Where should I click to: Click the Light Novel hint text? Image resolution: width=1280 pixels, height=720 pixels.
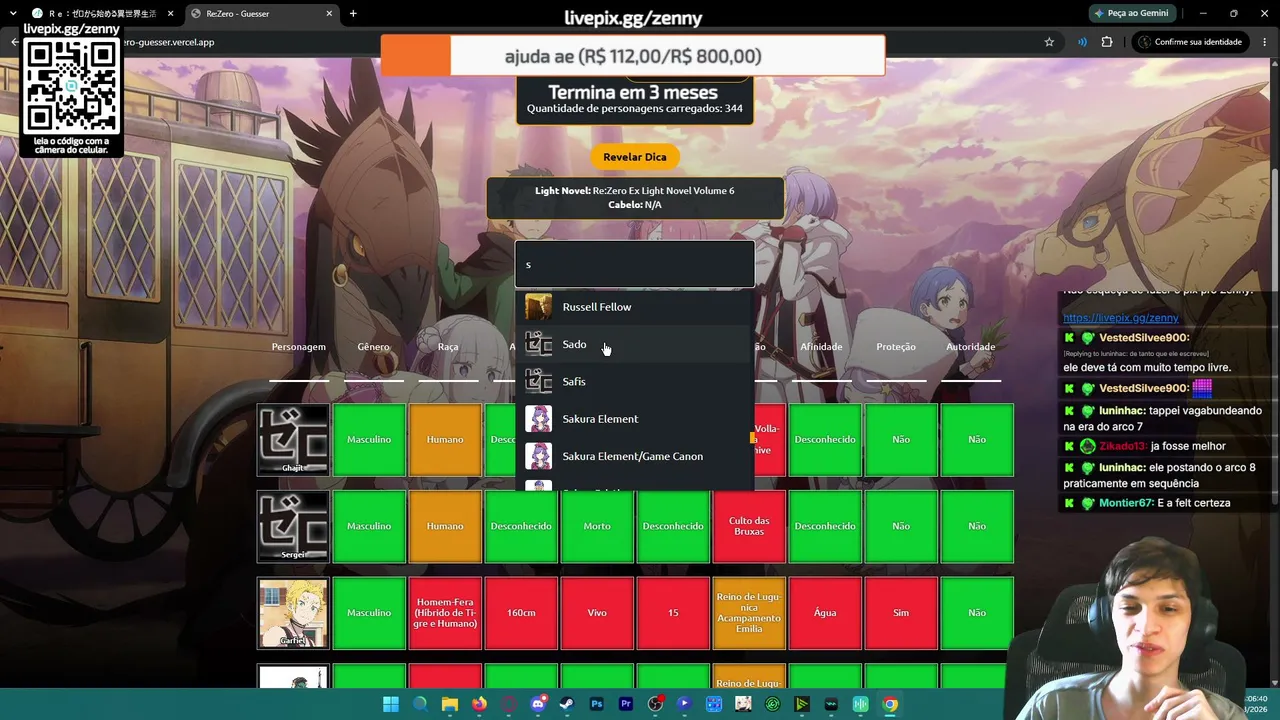[x=635, y=191]
